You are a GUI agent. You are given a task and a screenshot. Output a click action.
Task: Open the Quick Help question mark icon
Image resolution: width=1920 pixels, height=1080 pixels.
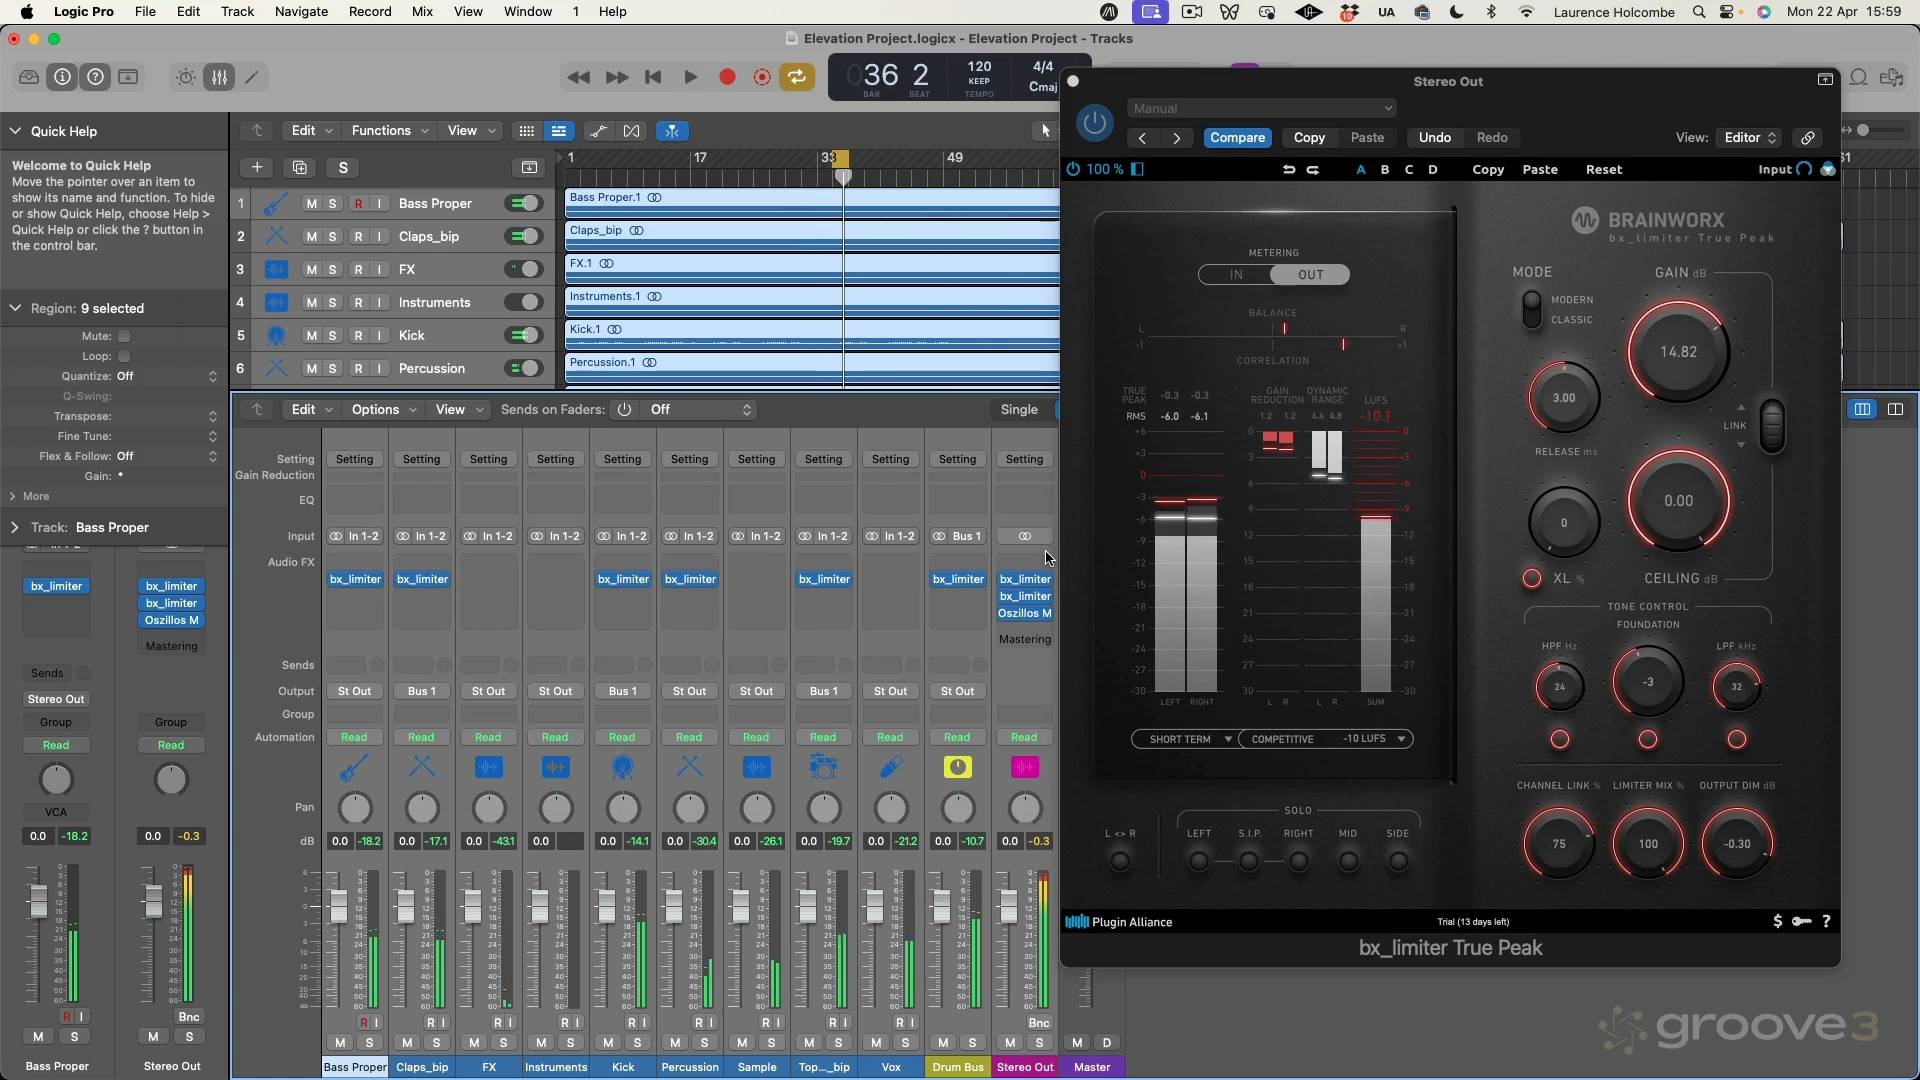click(95, 77)
